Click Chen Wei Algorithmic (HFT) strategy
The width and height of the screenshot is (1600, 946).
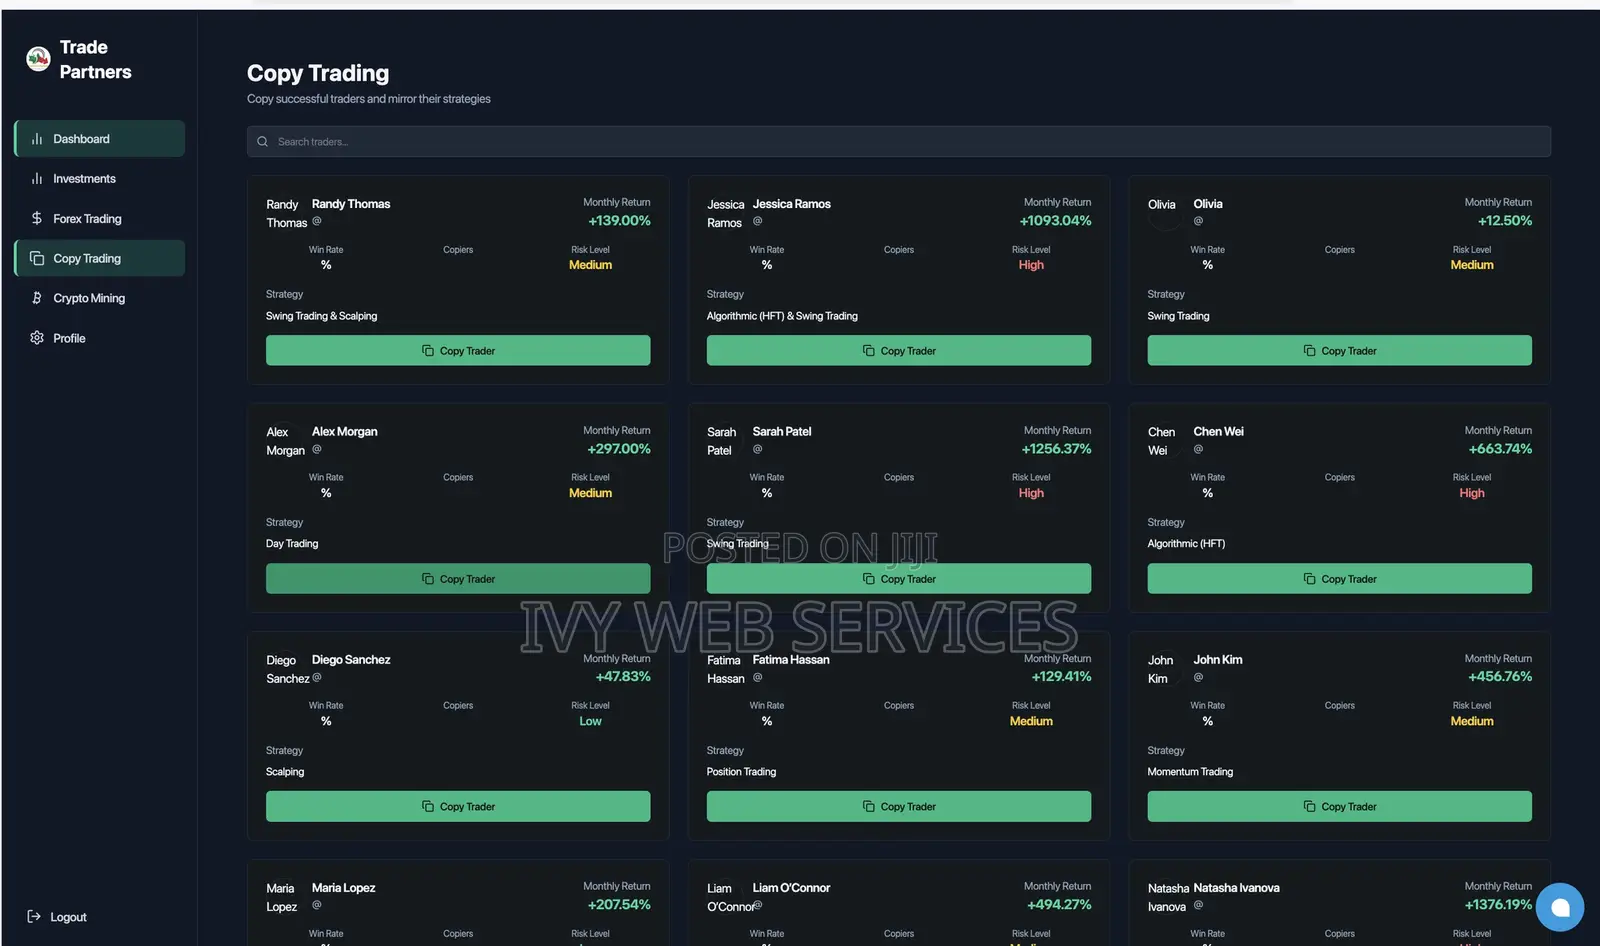[x=1186, y=544]
